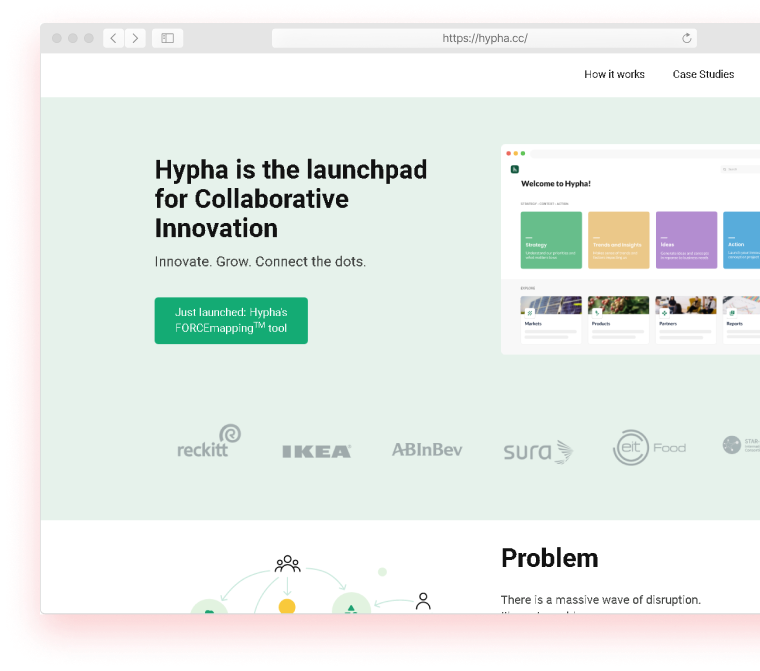Click the IKEA logo
Screen dimensions: 760x671
[317, 451]
